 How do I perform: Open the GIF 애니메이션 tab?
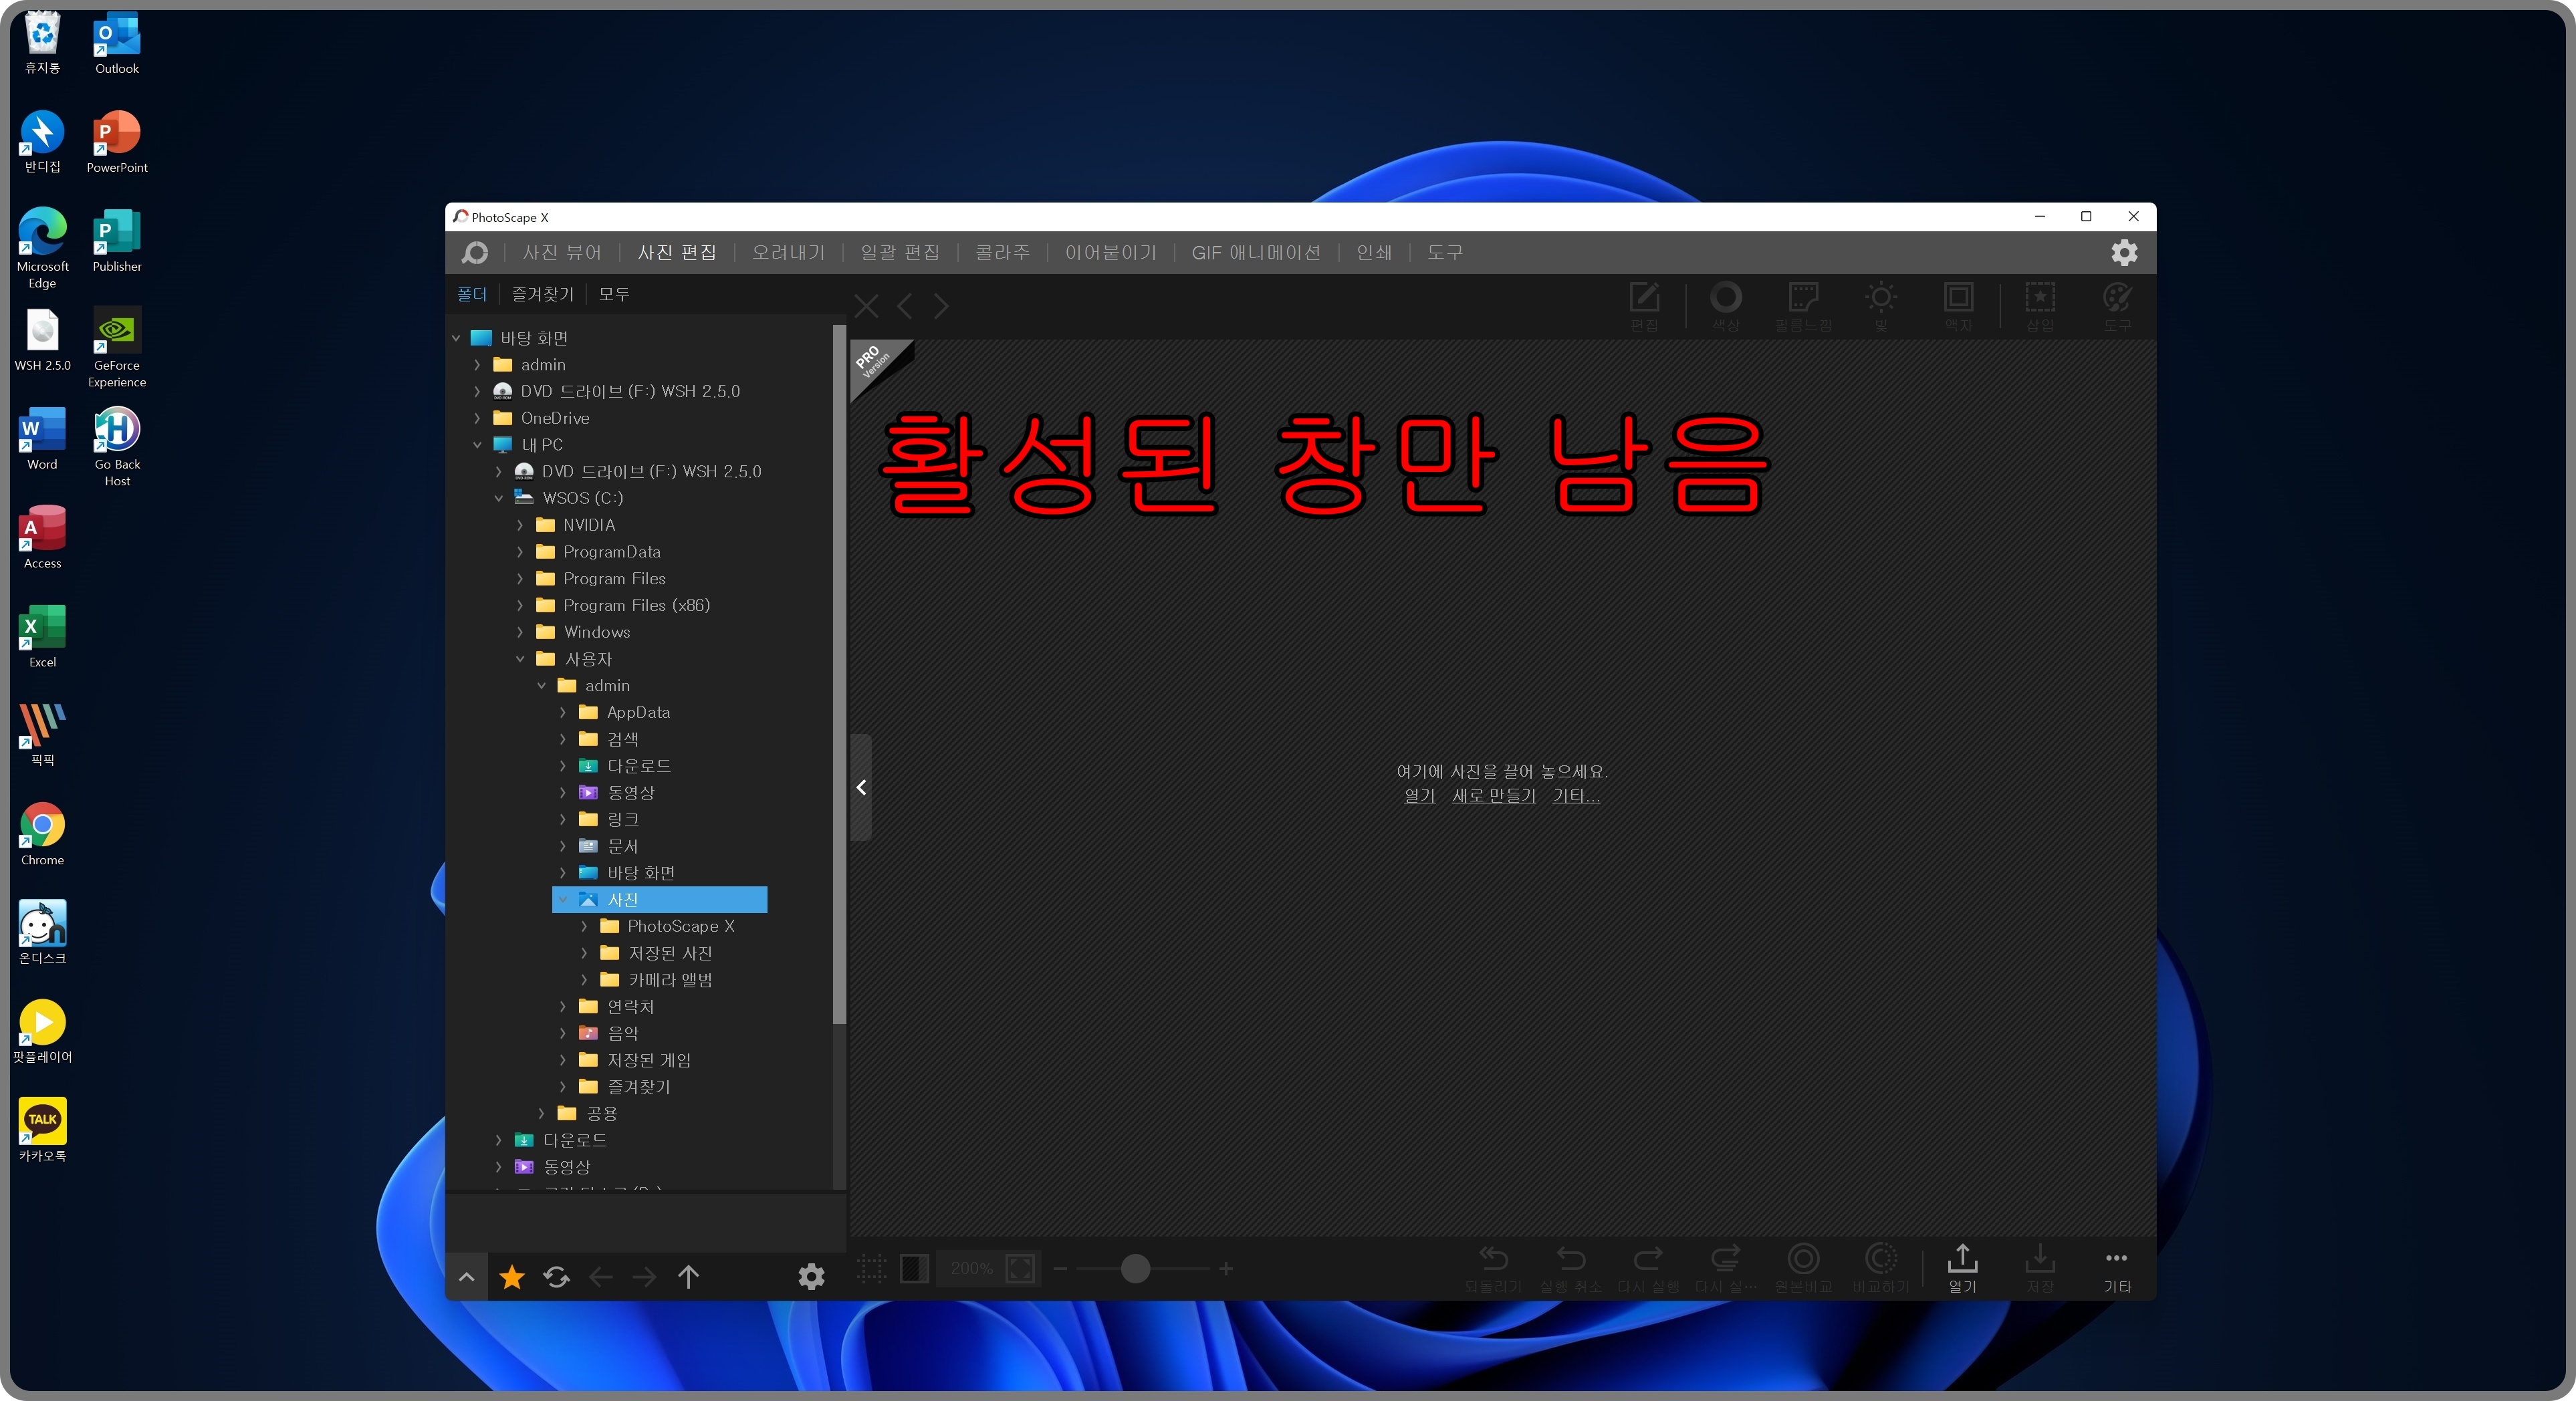click(1255, 252)
